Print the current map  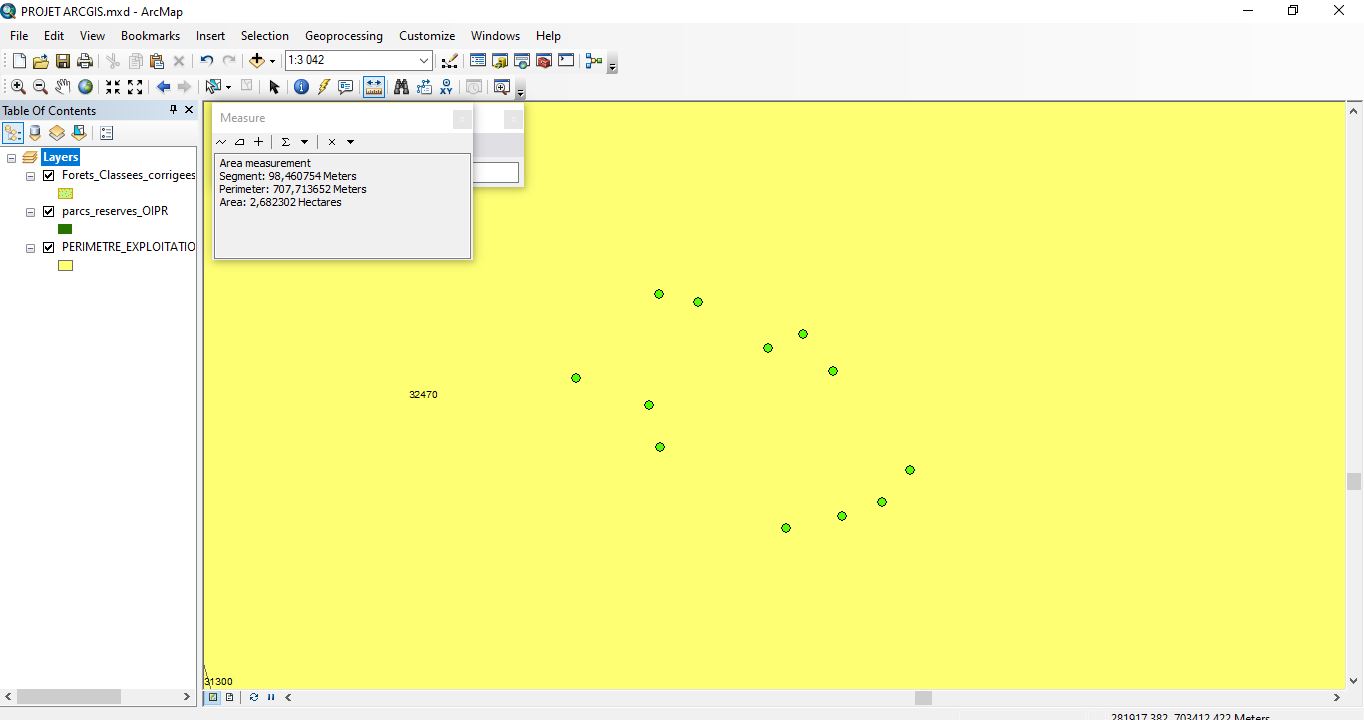[85, 61]
